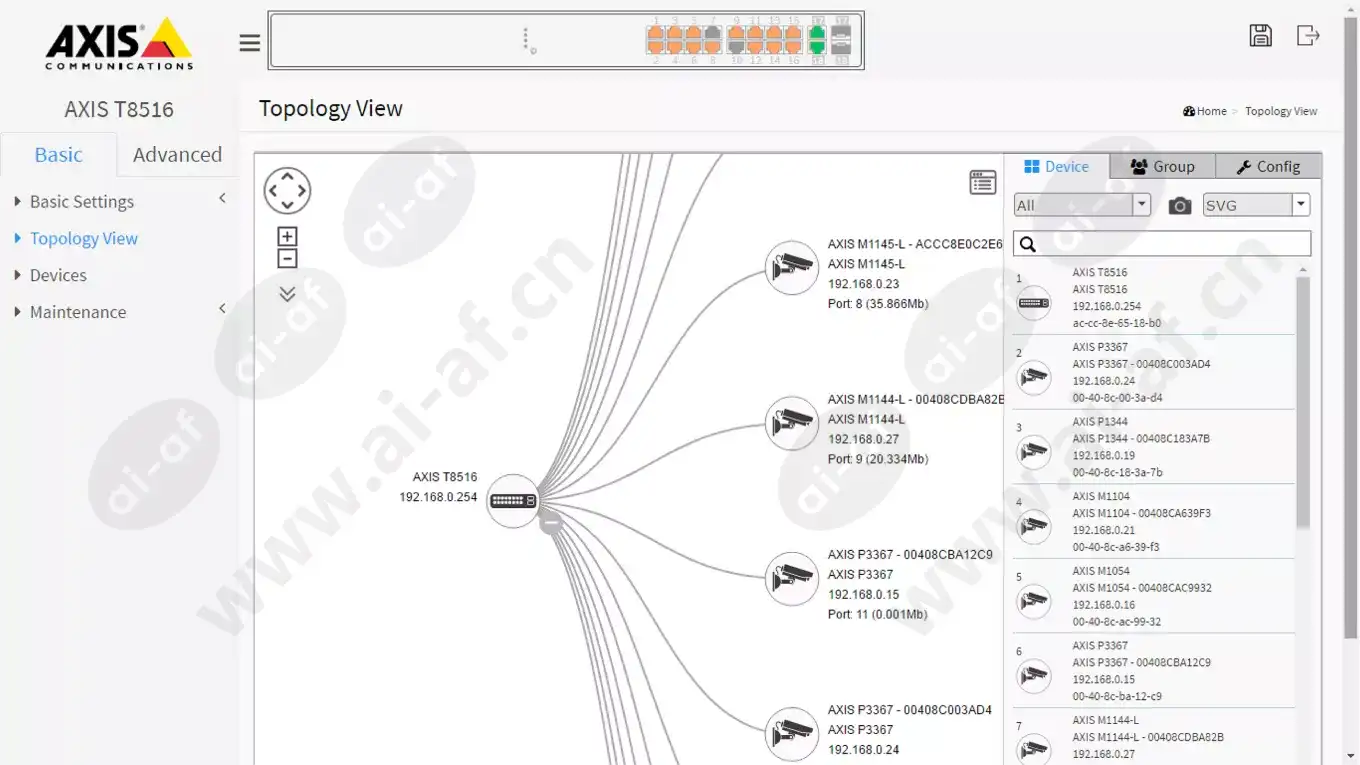Toggle the device list panel icon
Image resolution: width=1360 pixels, height=765 pixels.
pyautogui.click(x=983, y=182)
